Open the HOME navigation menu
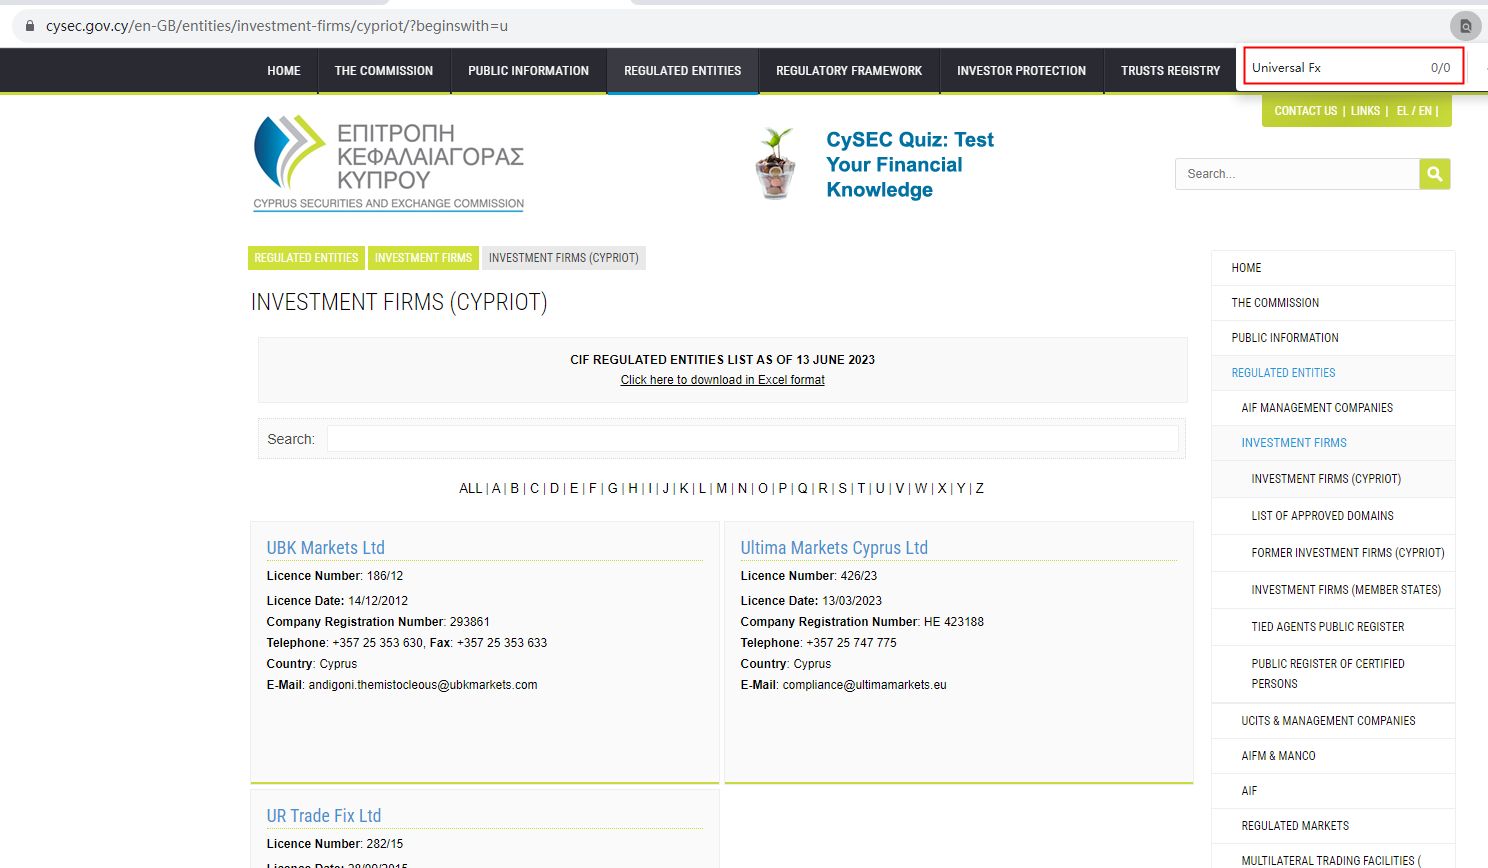This screenshot has width=1488, height=868. (x=284, y=71)
